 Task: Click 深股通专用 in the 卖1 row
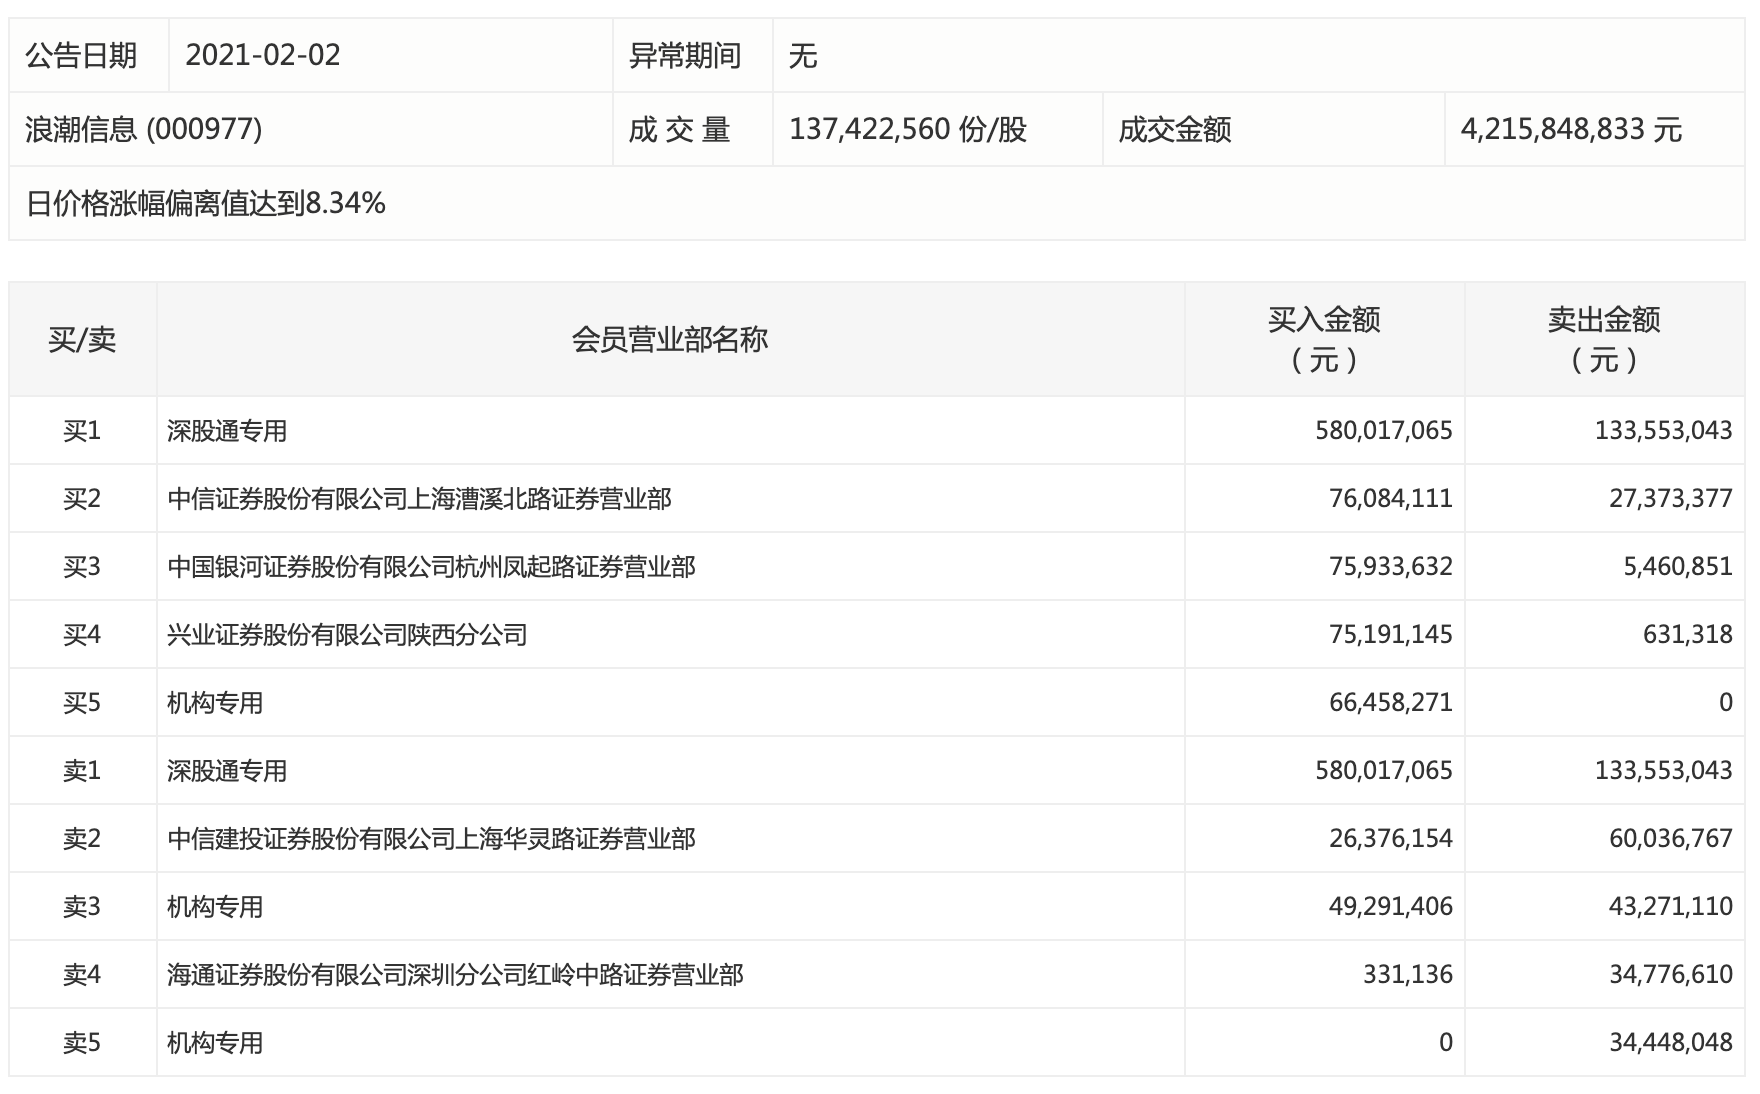[227, 770]
